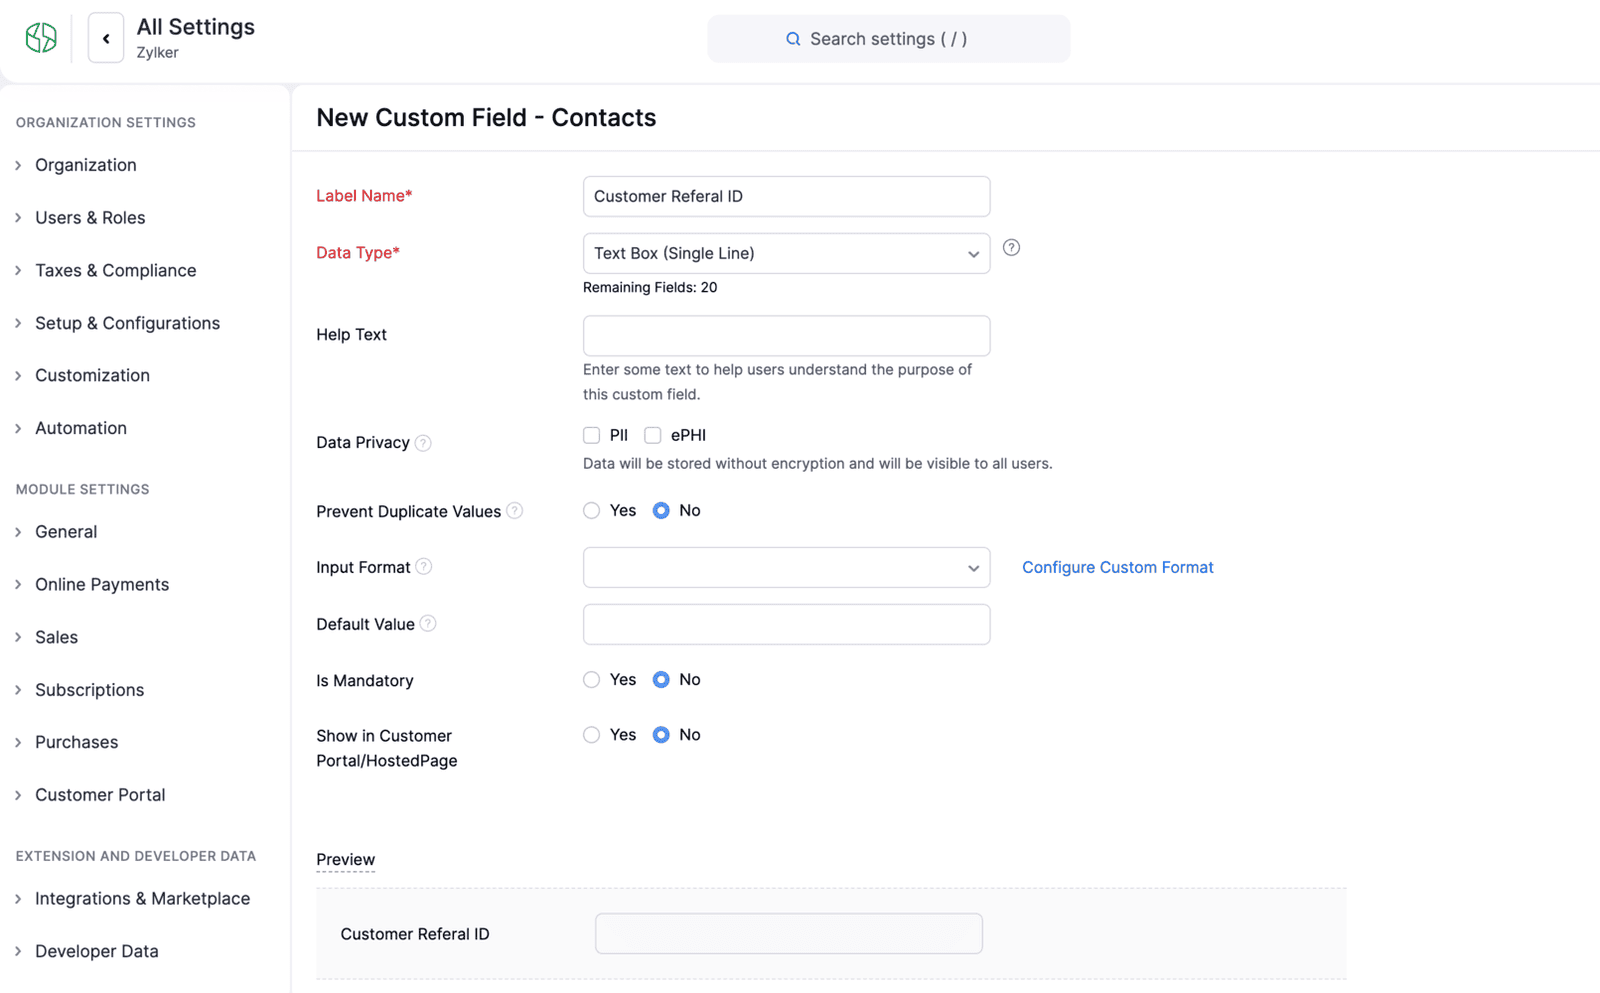Click the Help Text input field

point(786,336)
